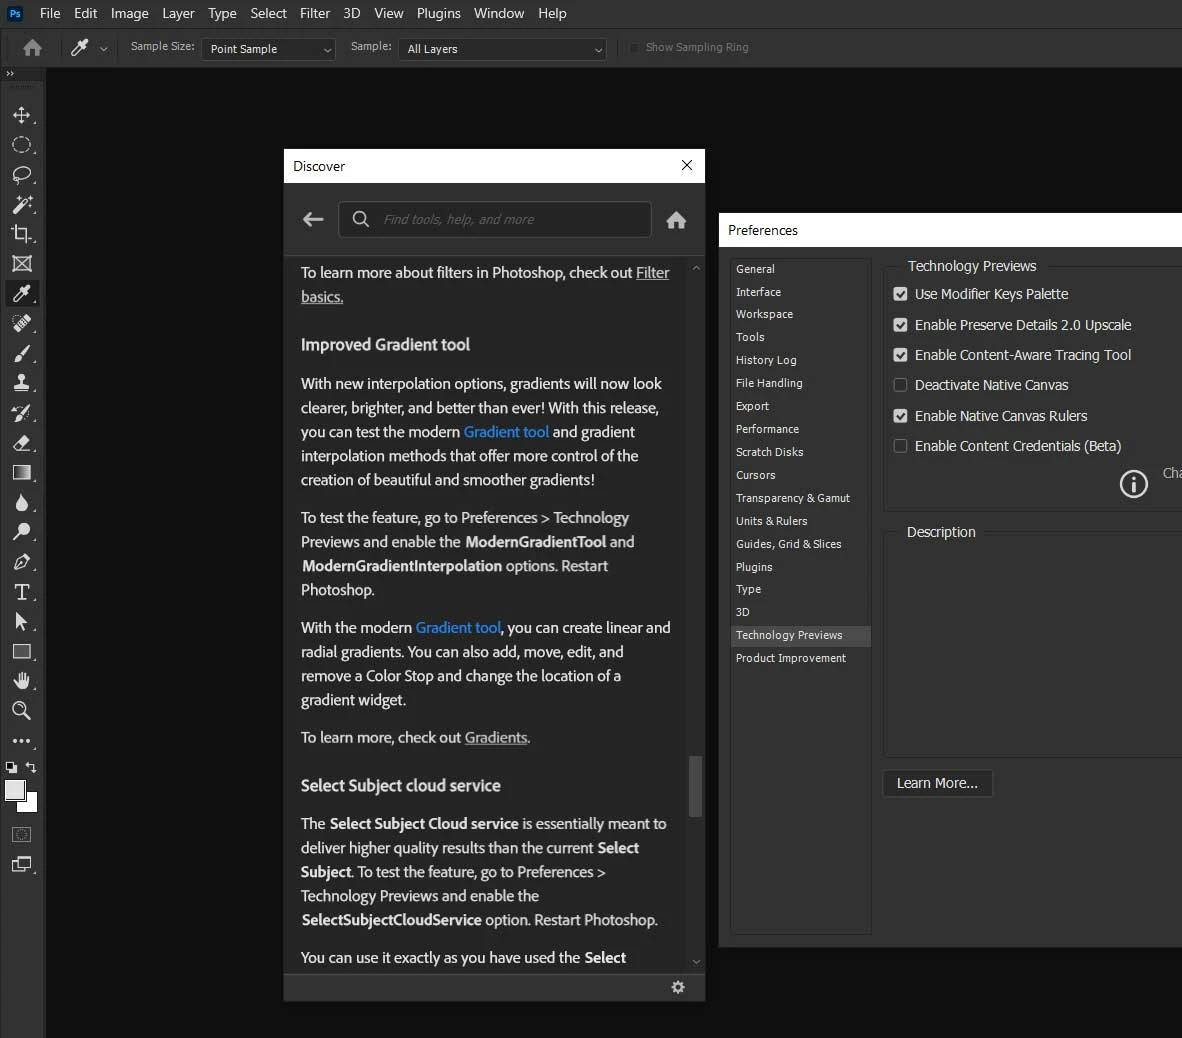Click the Gradients link in Discover

(495, 738)
